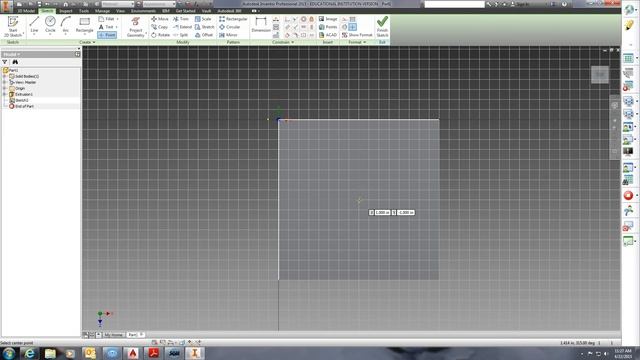Click the browser filter icon

click(x=5, y=62)
